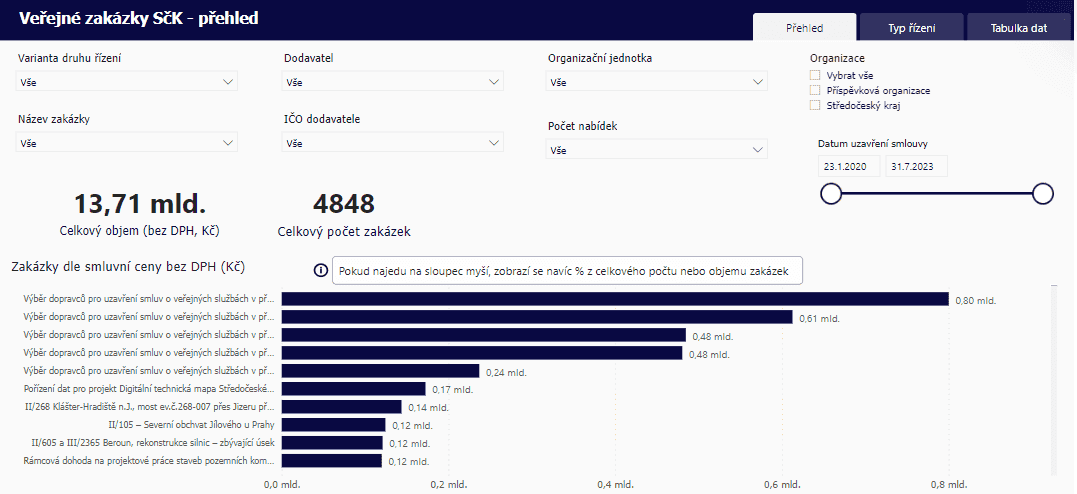Open the 'Varianta druhu řízení' dropdown
The height and width of the screenshot is (494, 1077).
click(x=127, y=82)
